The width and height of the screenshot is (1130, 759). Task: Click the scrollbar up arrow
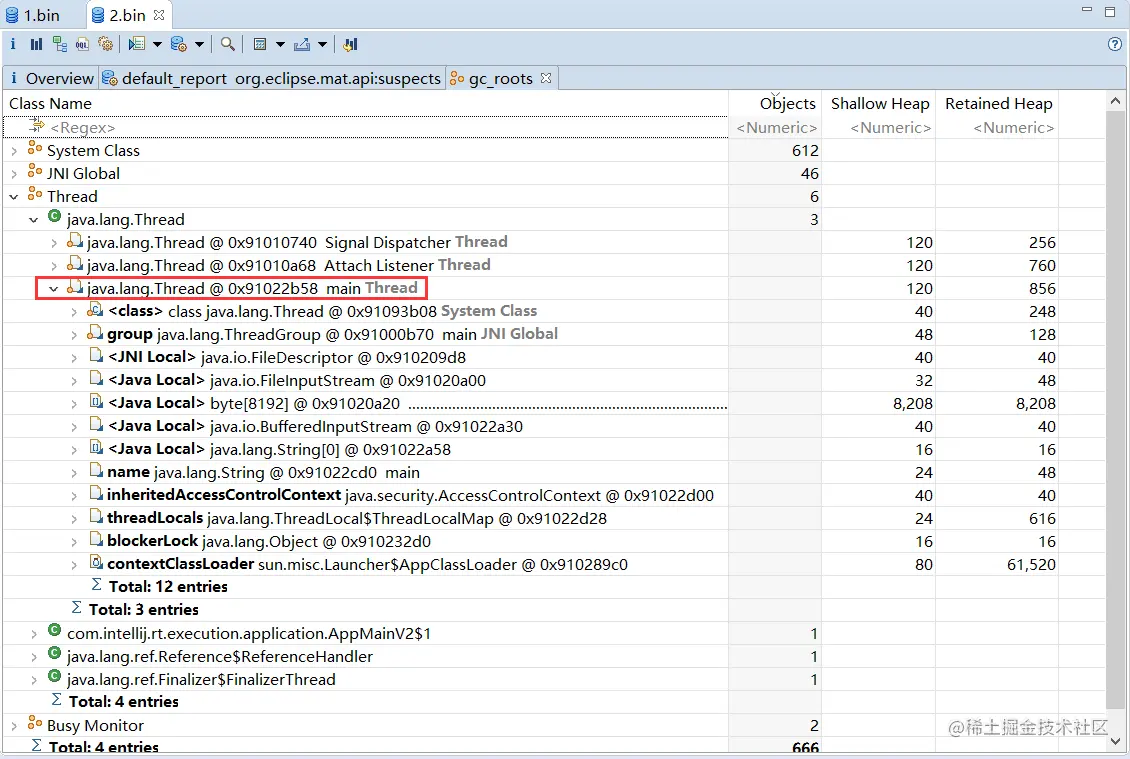pyautogui.click(x=1116, y=102)
